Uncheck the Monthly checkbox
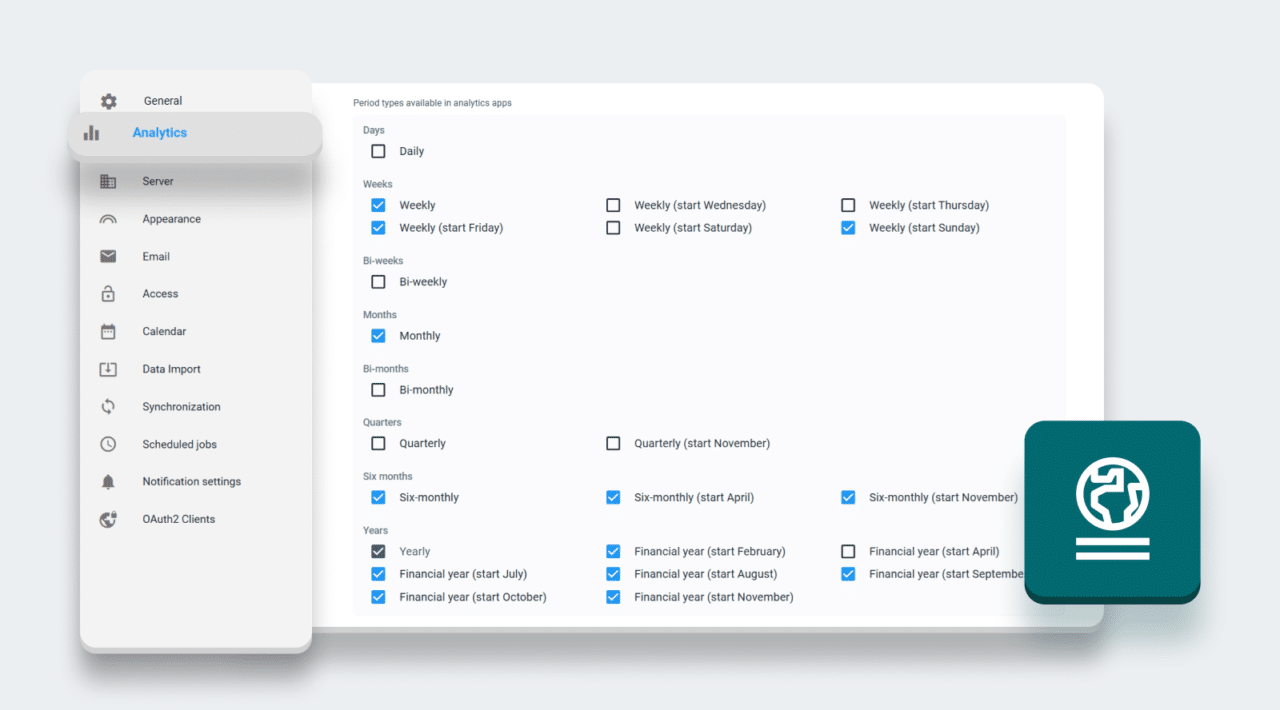The width and height of the screenshot is (1280, 710). pyautogui.click(x=378, y=336)
